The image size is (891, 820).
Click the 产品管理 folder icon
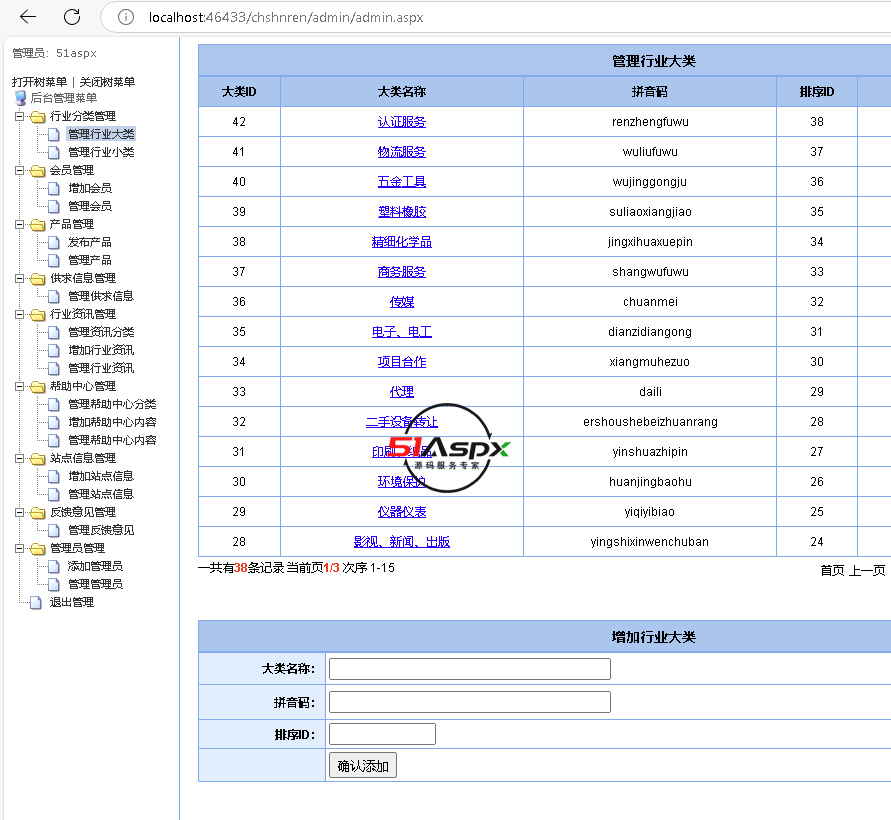click(38, 224)
